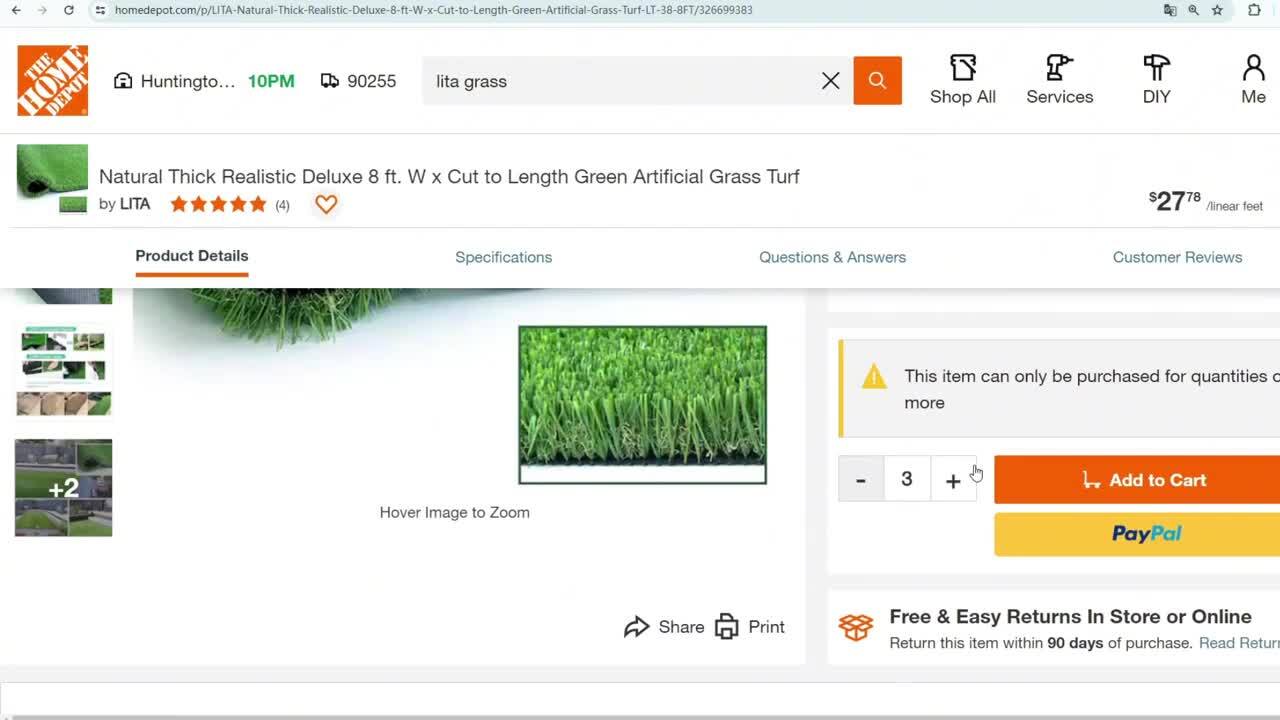Increase quantity with the plus button

953,480
